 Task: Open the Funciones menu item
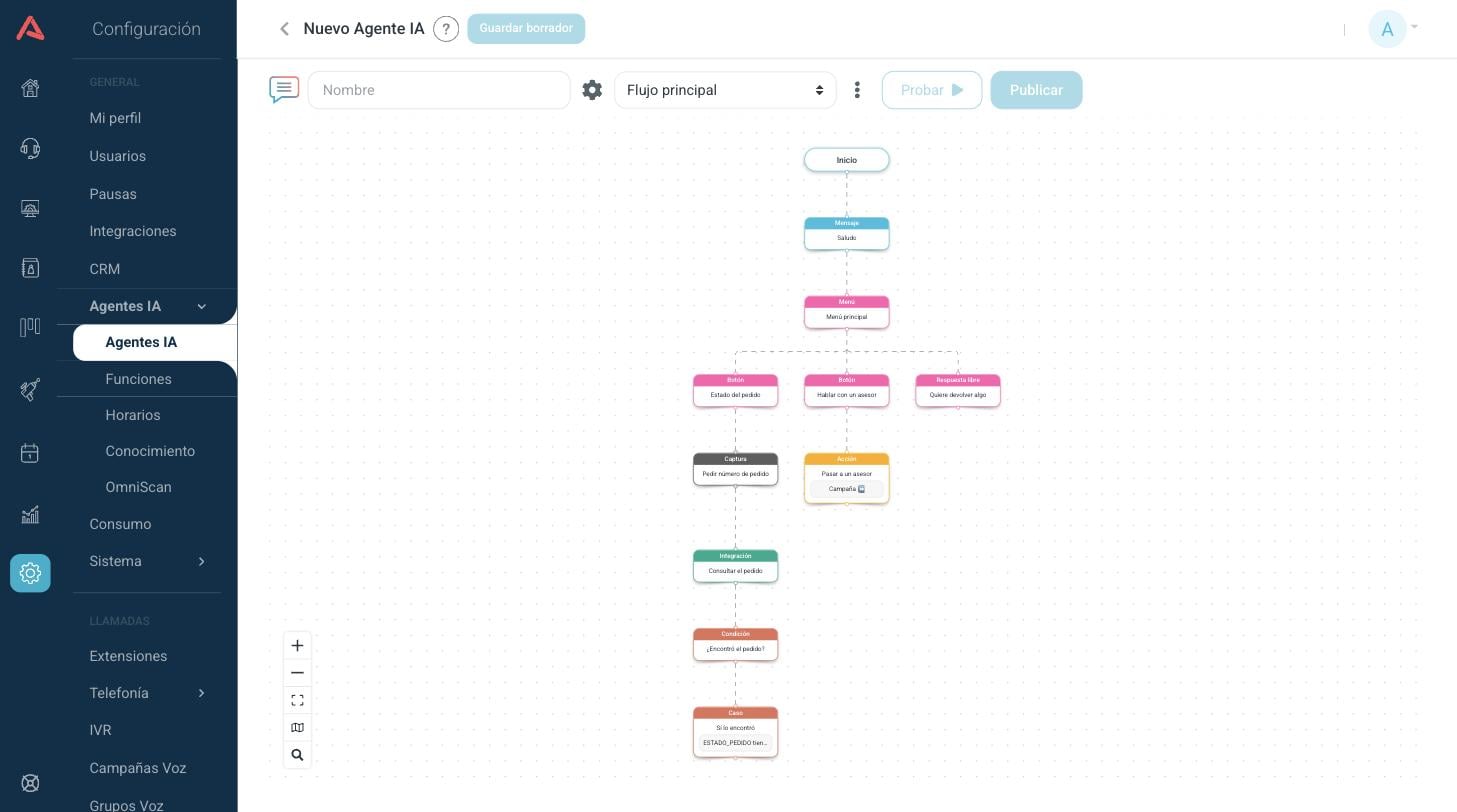coord(138,379)
